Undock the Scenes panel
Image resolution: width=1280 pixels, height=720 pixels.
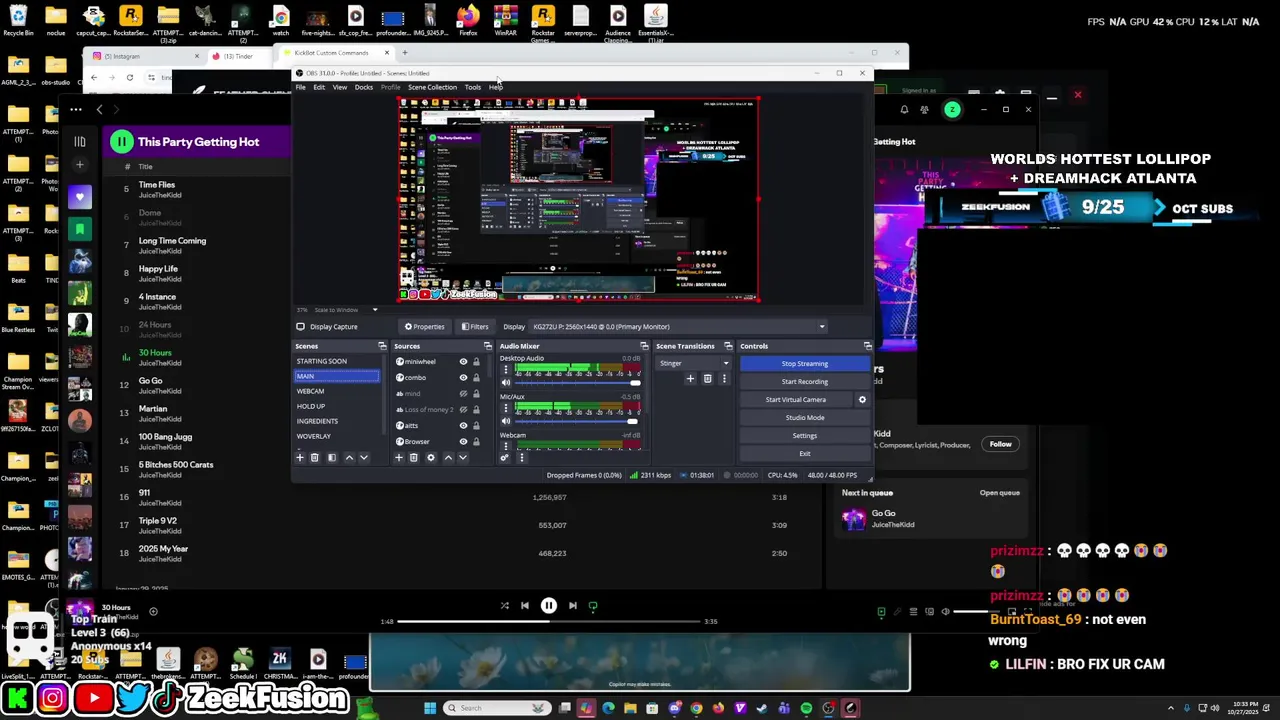click(x=382, y=346)
